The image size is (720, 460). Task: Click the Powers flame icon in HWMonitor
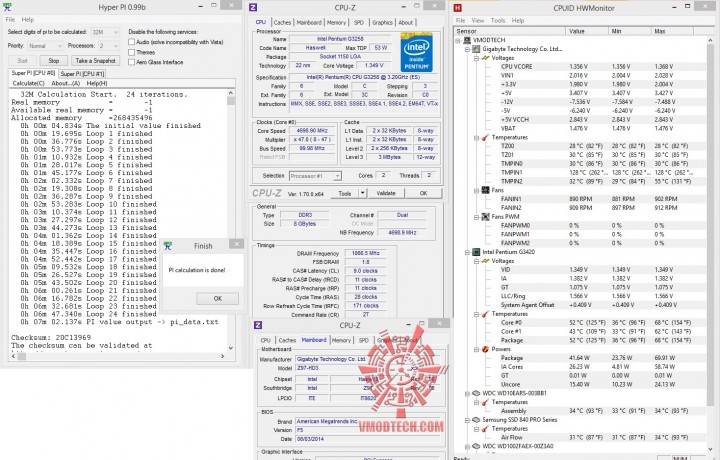point(485,349)
